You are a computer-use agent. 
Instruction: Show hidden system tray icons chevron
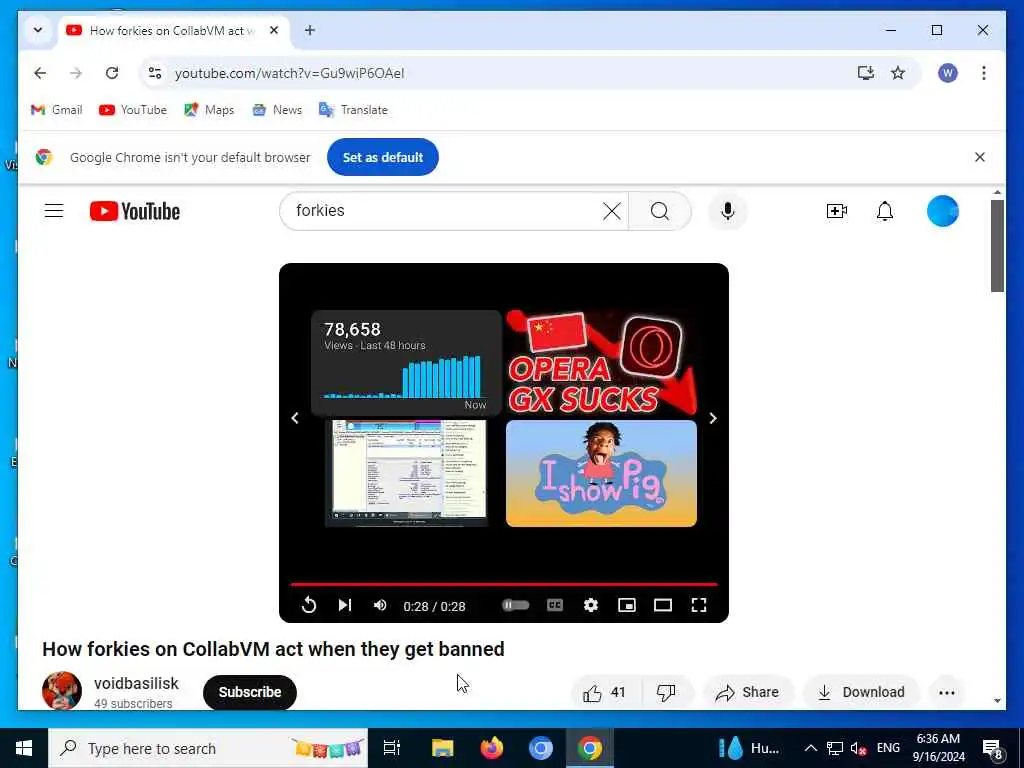point(810,748)
